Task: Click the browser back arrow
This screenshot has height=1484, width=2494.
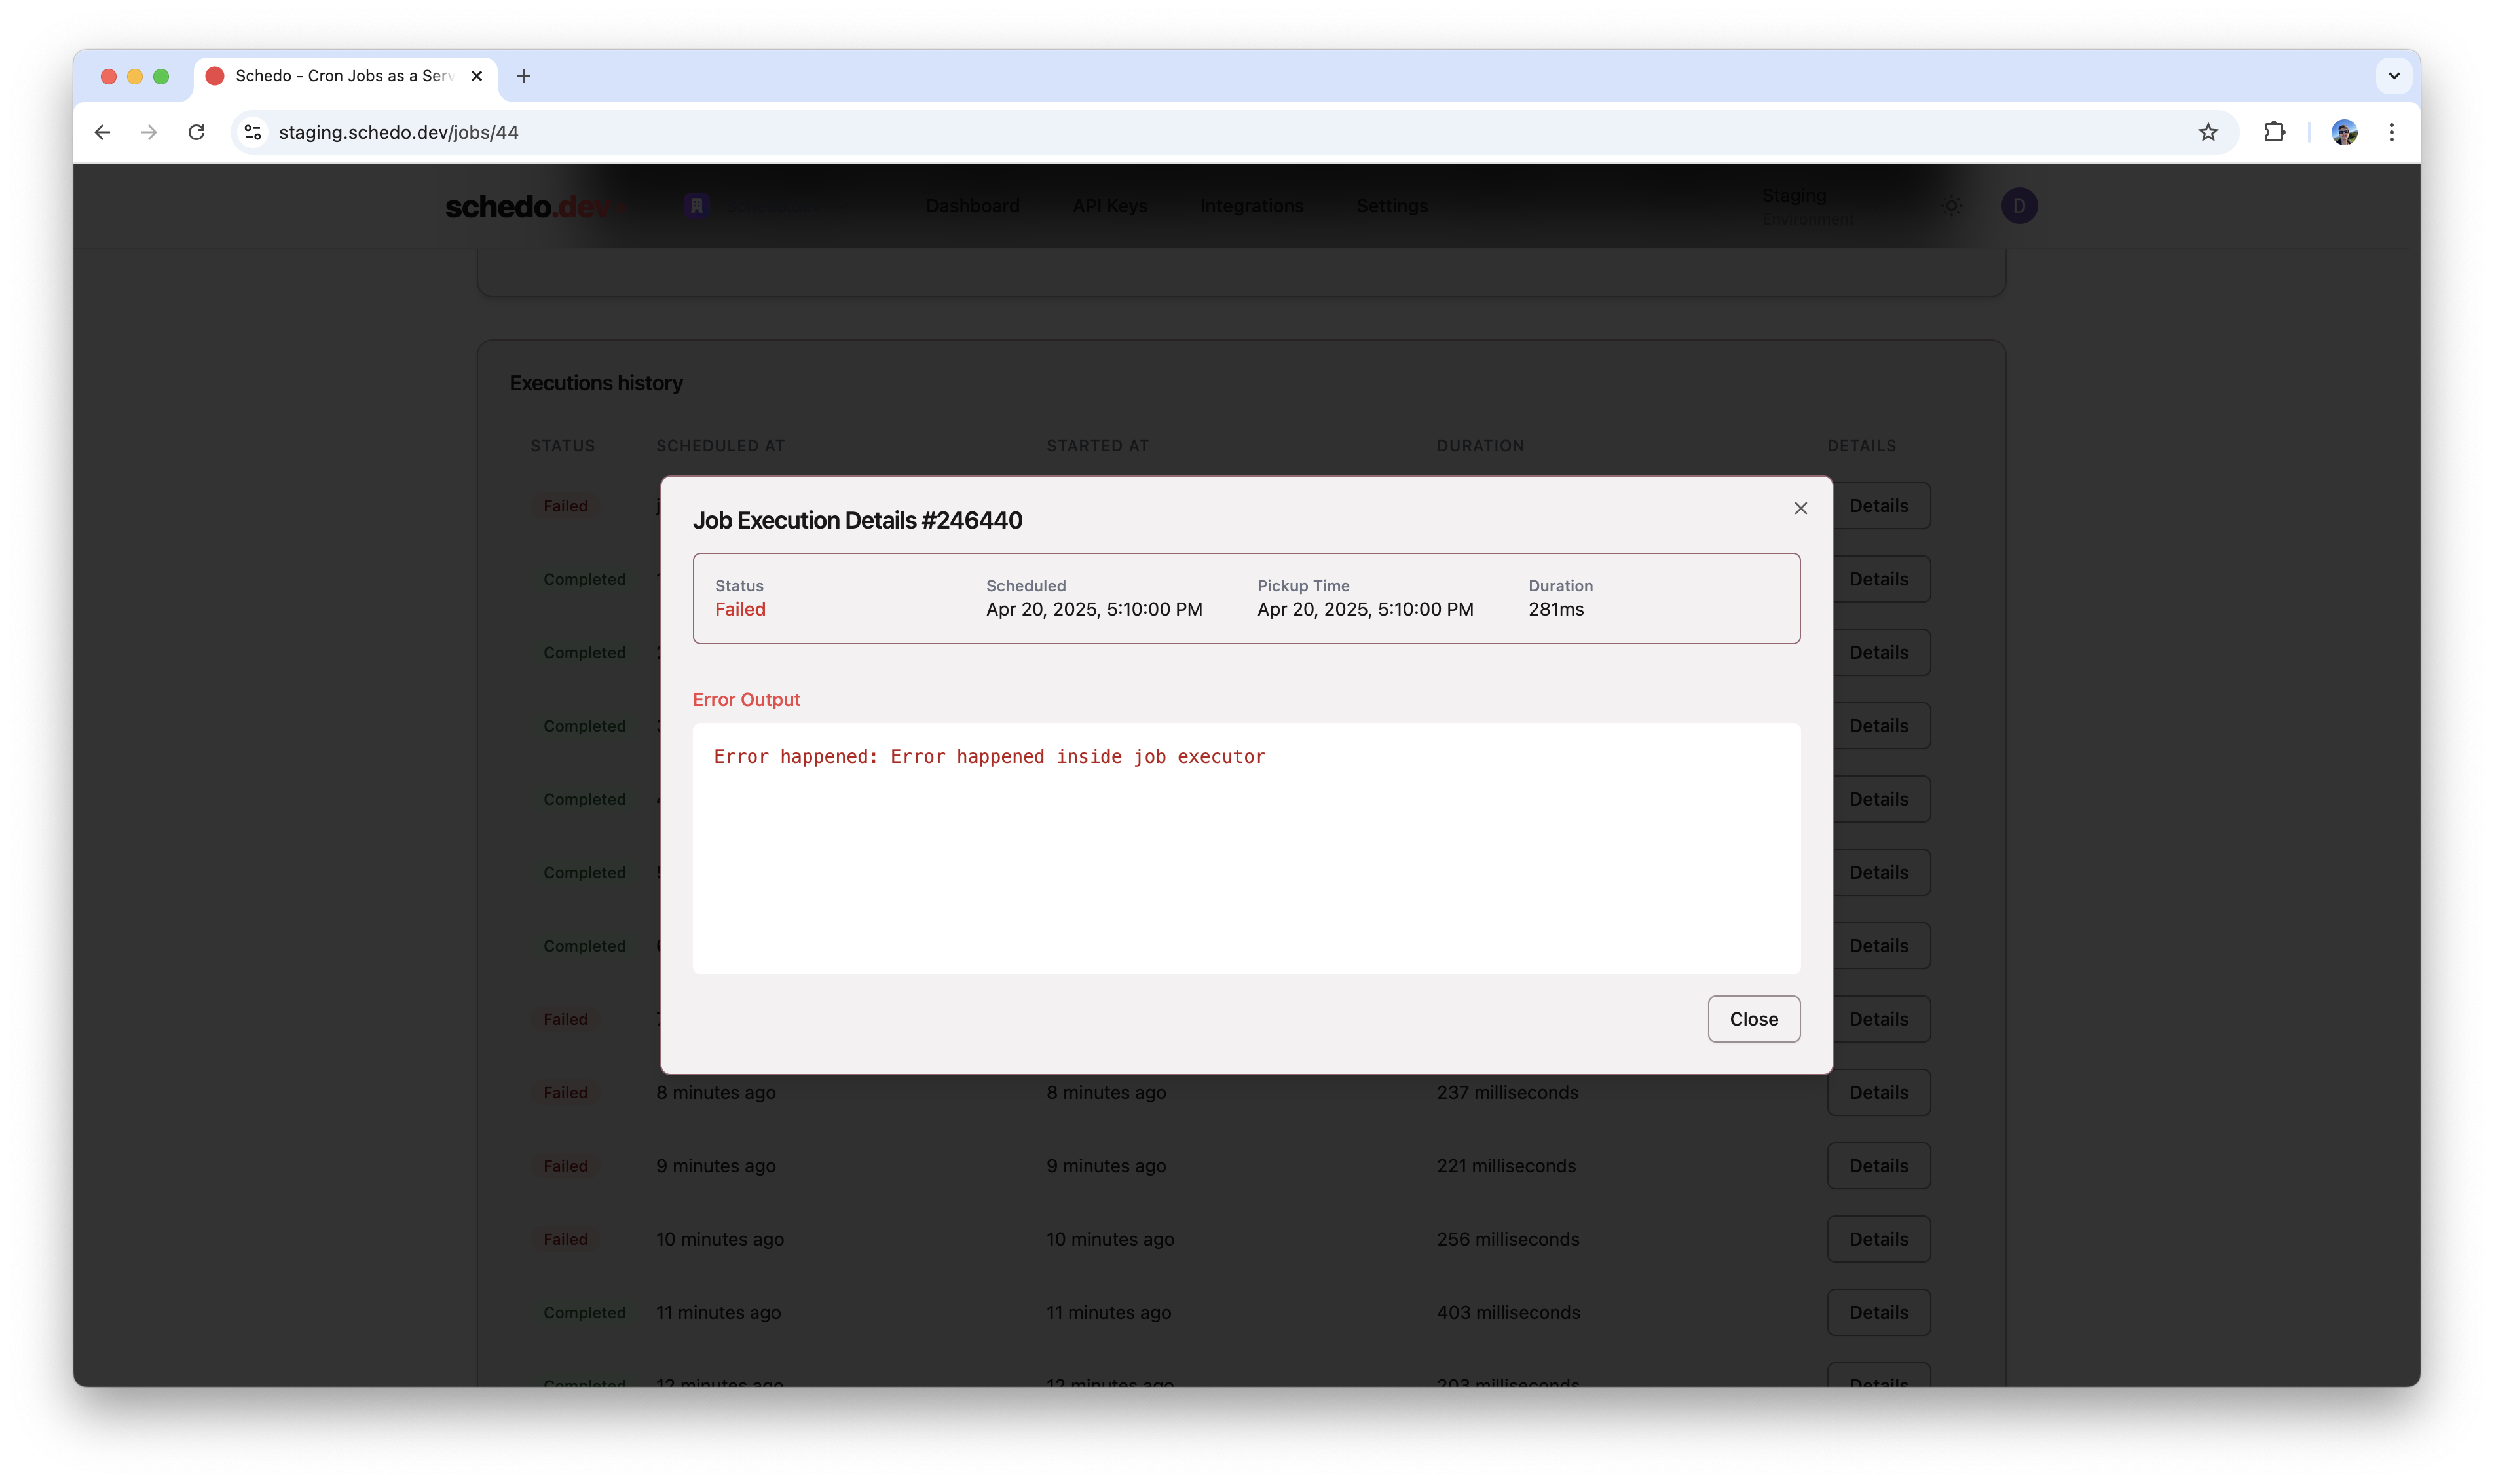Action: (x=102, y=132)
